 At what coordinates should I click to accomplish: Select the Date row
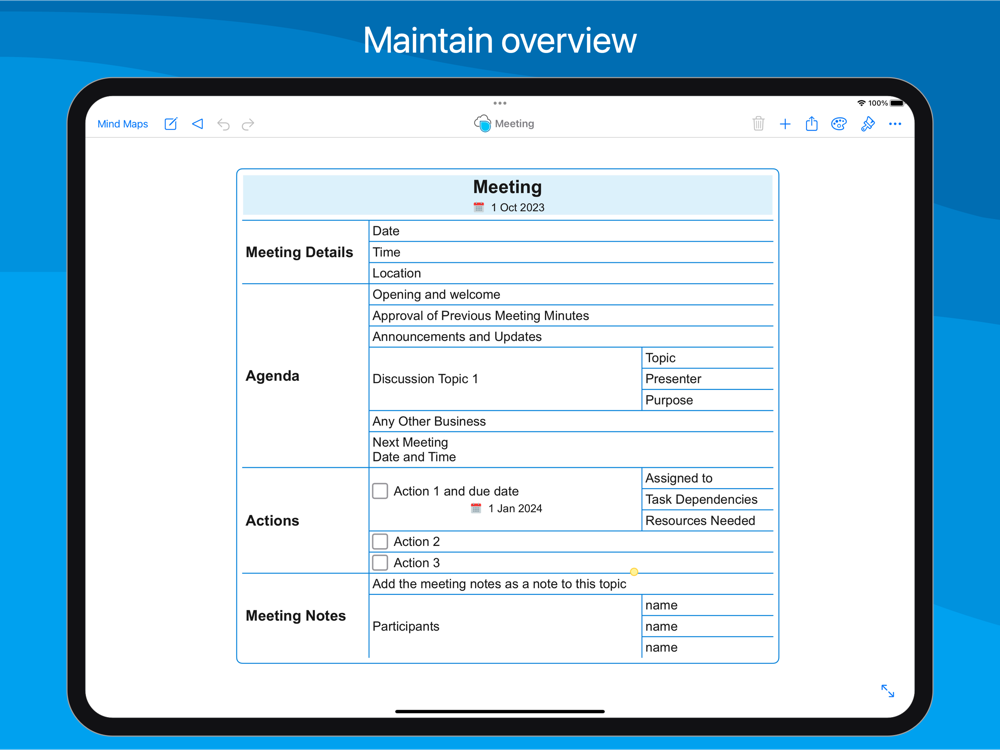(571, 231)
